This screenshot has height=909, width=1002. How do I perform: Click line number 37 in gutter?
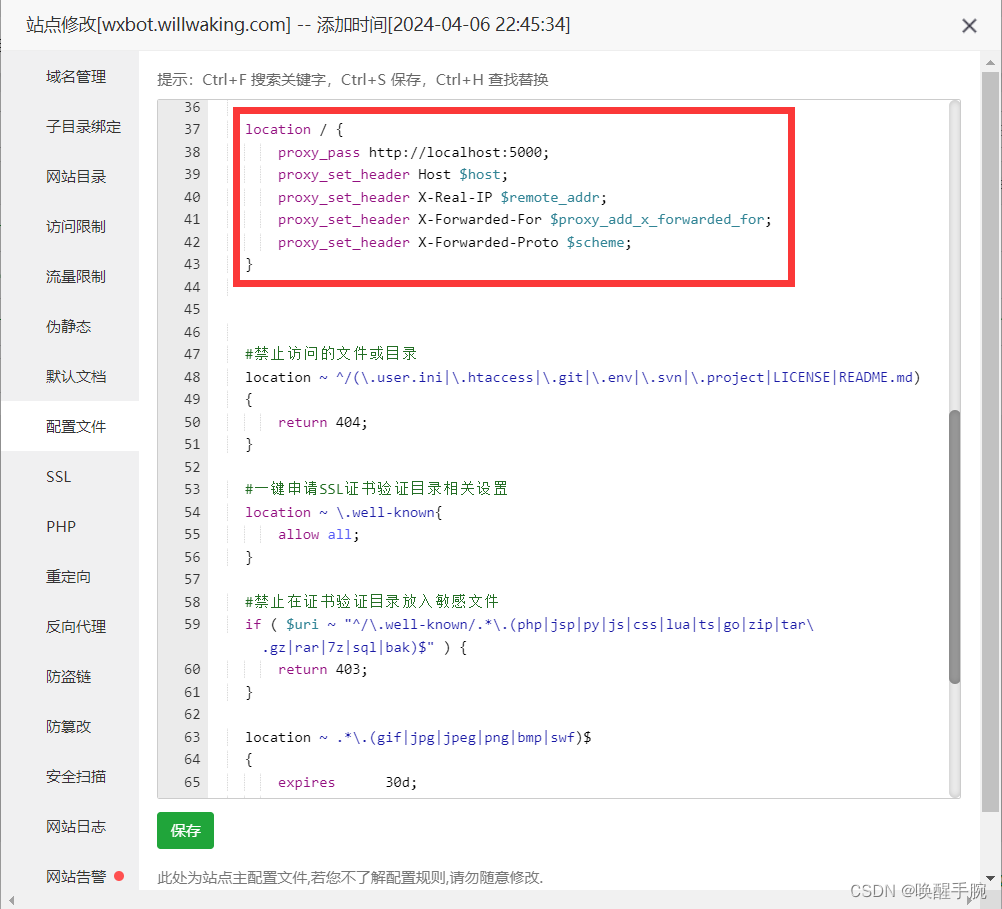(192, 129)
